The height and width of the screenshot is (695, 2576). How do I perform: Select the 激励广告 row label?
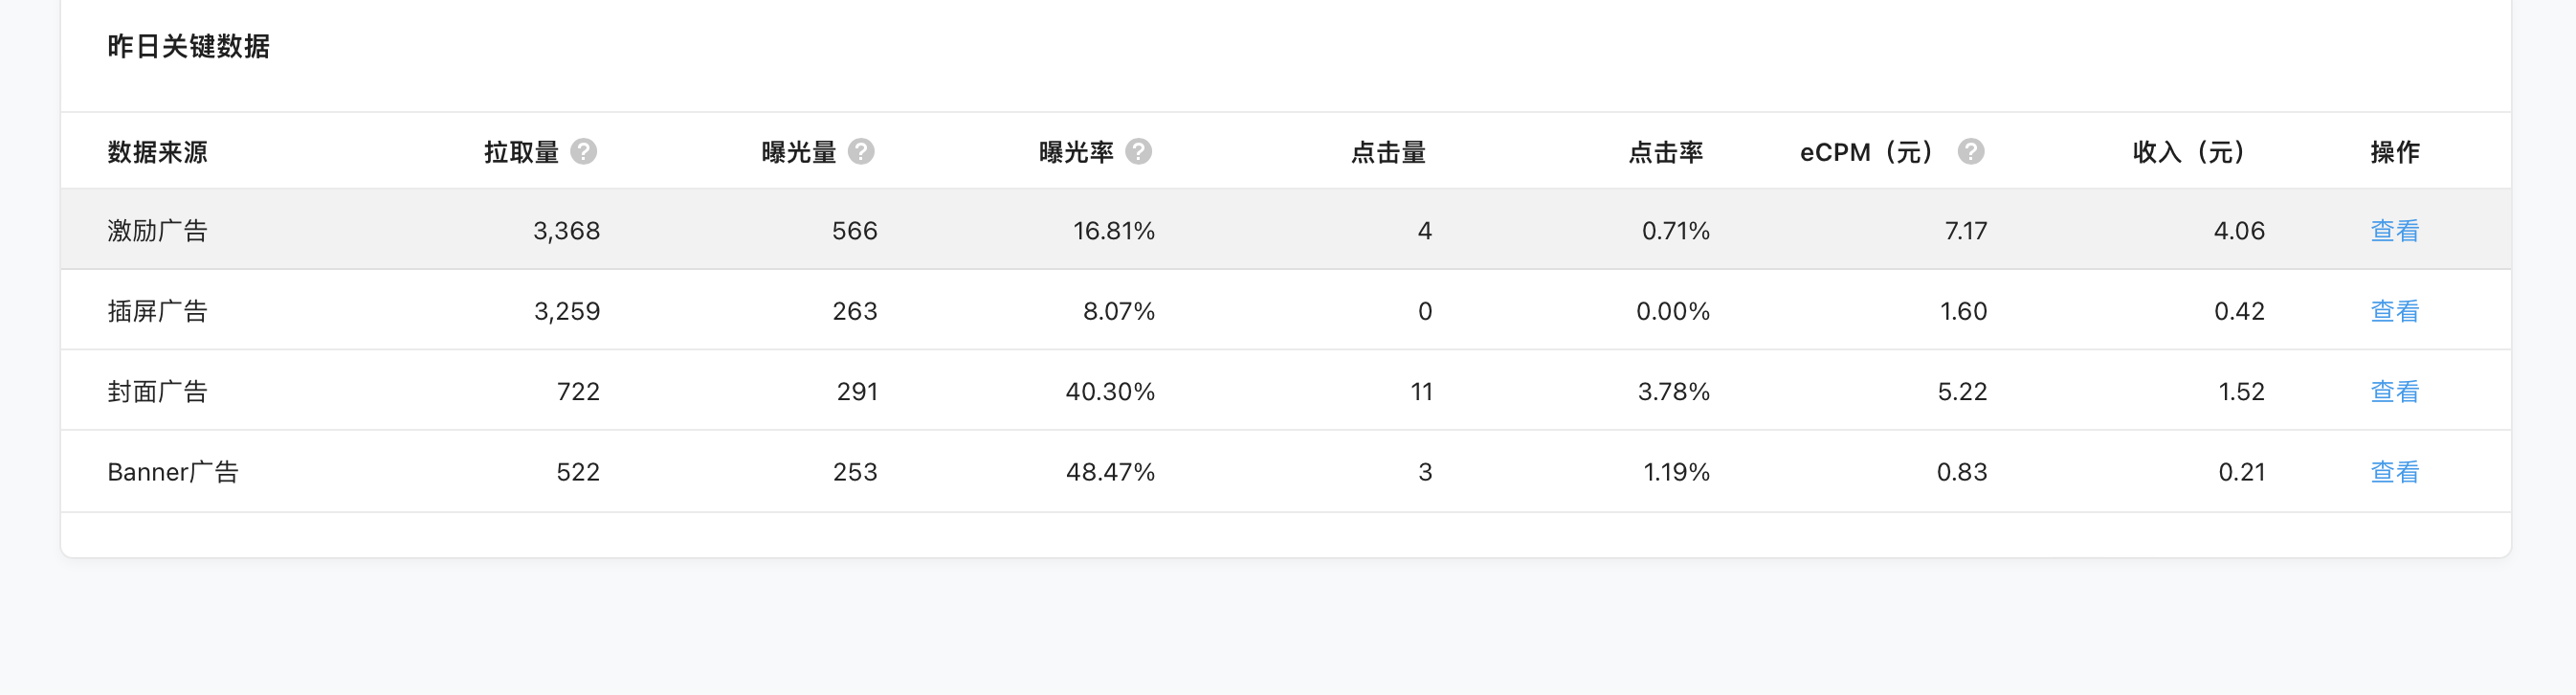157,231
